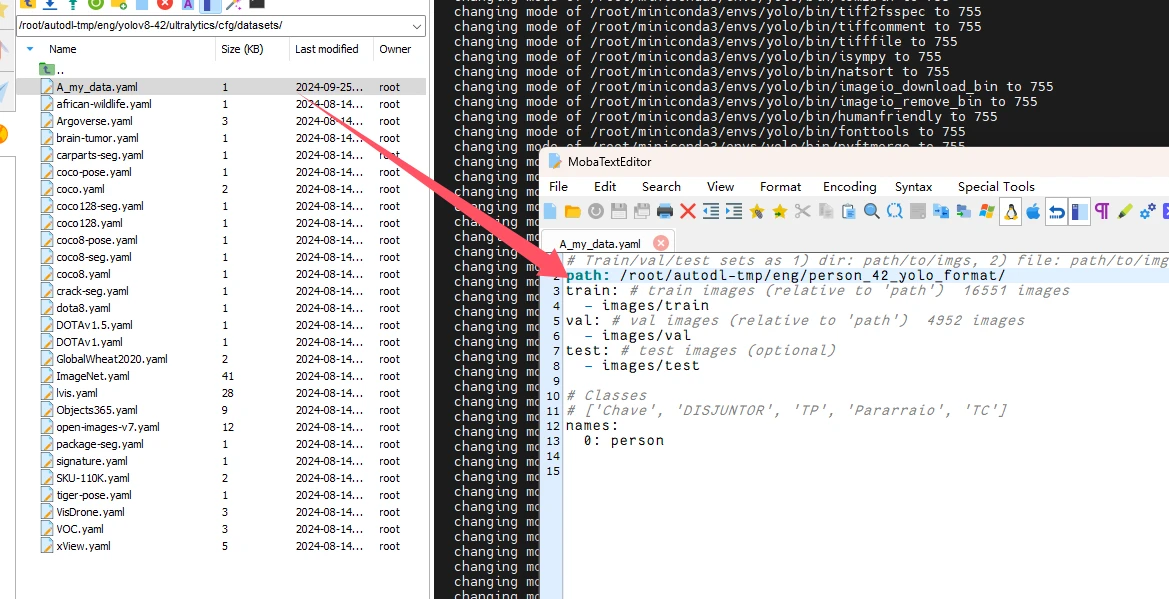Open editor settings with the blue gears icon

(x=1148, y=212)
